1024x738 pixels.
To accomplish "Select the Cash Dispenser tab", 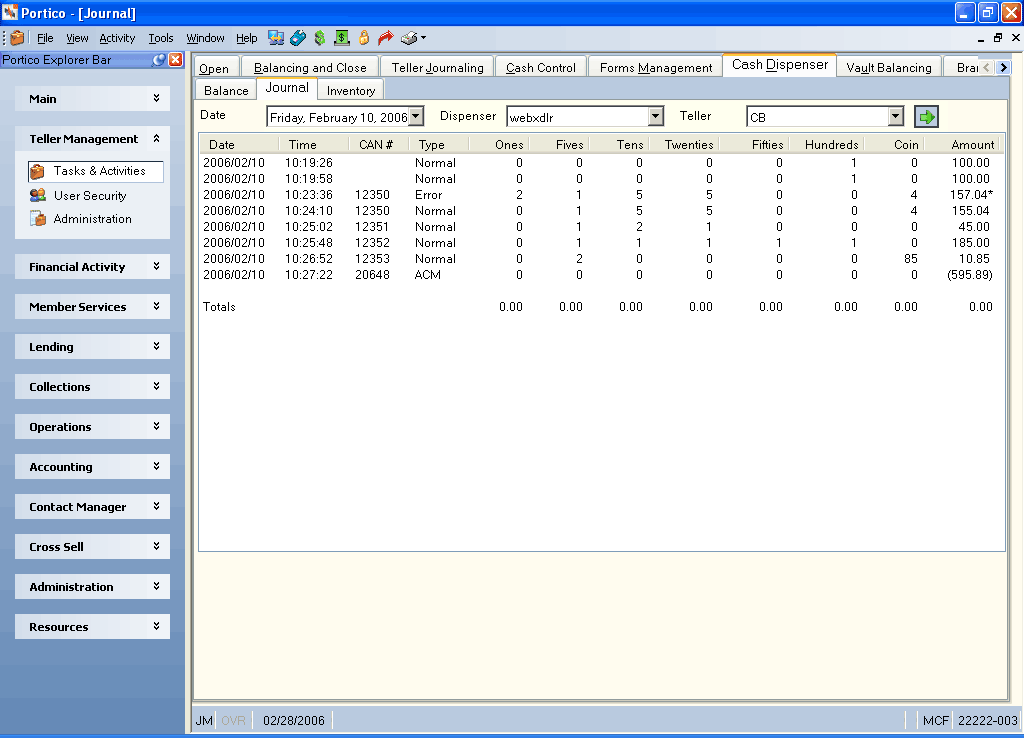I will click(x=780, y=65).
